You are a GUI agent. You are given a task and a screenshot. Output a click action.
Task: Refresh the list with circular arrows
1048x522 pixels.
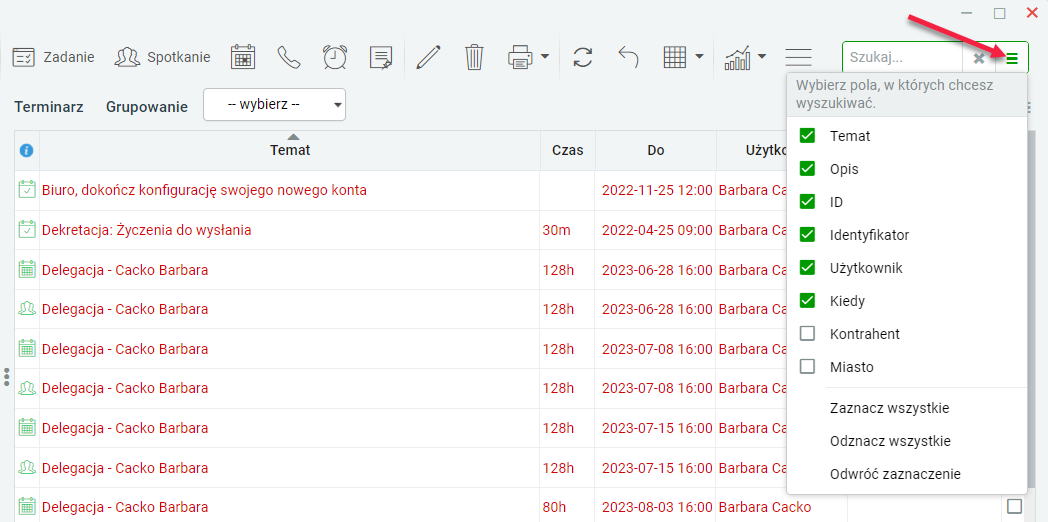point(583,57)
